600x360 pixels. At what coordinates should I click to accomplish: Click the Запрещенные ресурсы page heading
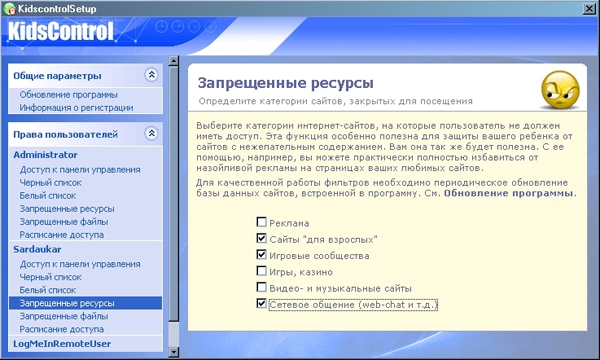(x=285, y=83)
